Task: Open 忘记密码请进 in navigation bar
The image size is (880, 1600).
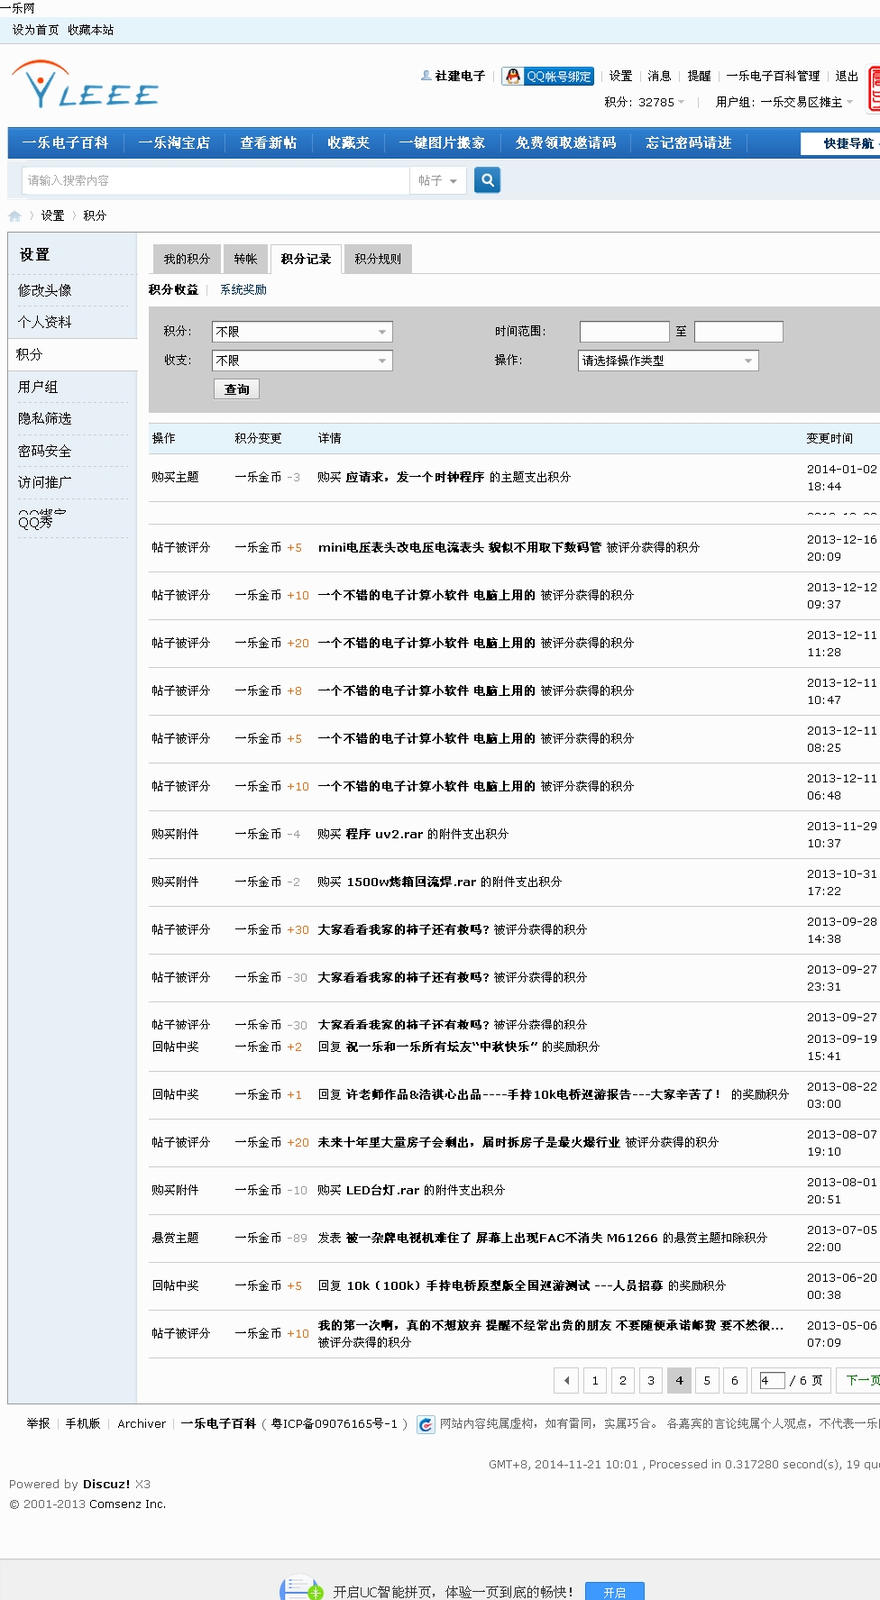Action: 688,143
